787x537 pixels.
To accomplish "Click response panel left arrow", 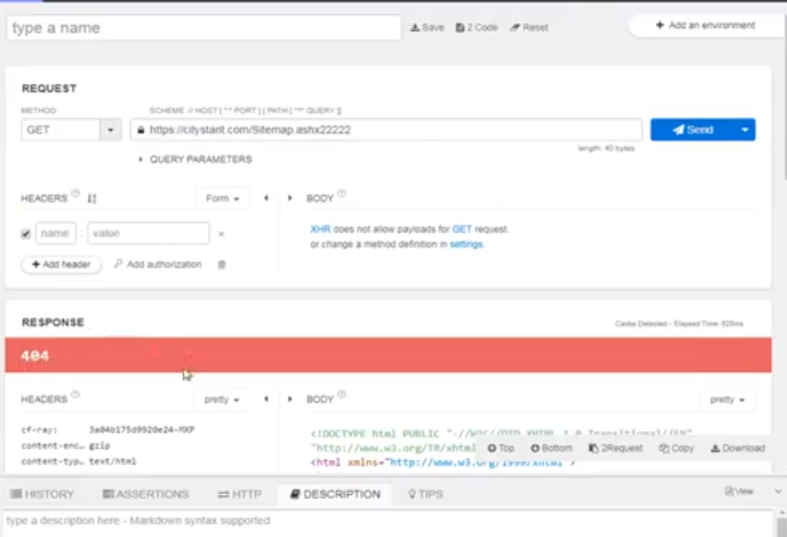I will 266,399.
